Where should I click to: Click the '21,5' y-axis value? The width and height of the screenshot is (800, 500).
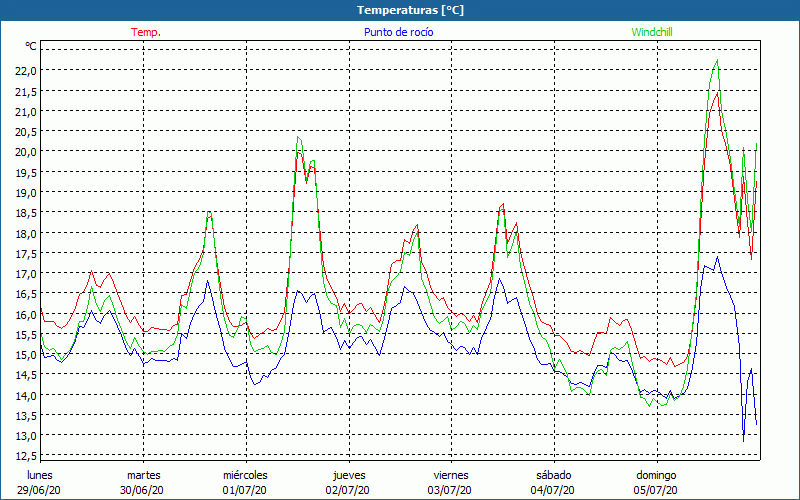26,91
